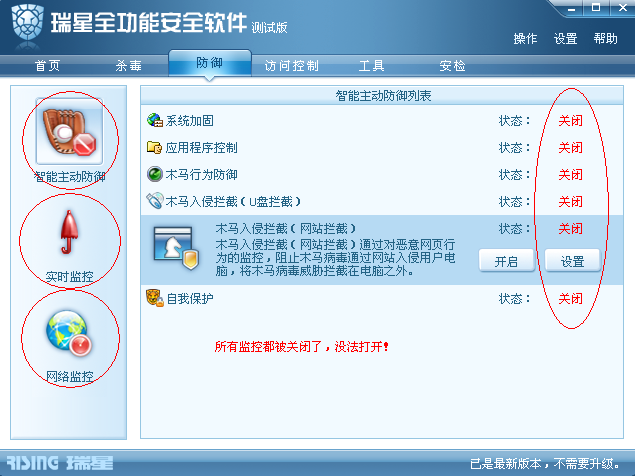This screenshot has width=635, height=476.
Task: Select the 木马入侵拦截(U盘拦截) row label
Action: 233,201
